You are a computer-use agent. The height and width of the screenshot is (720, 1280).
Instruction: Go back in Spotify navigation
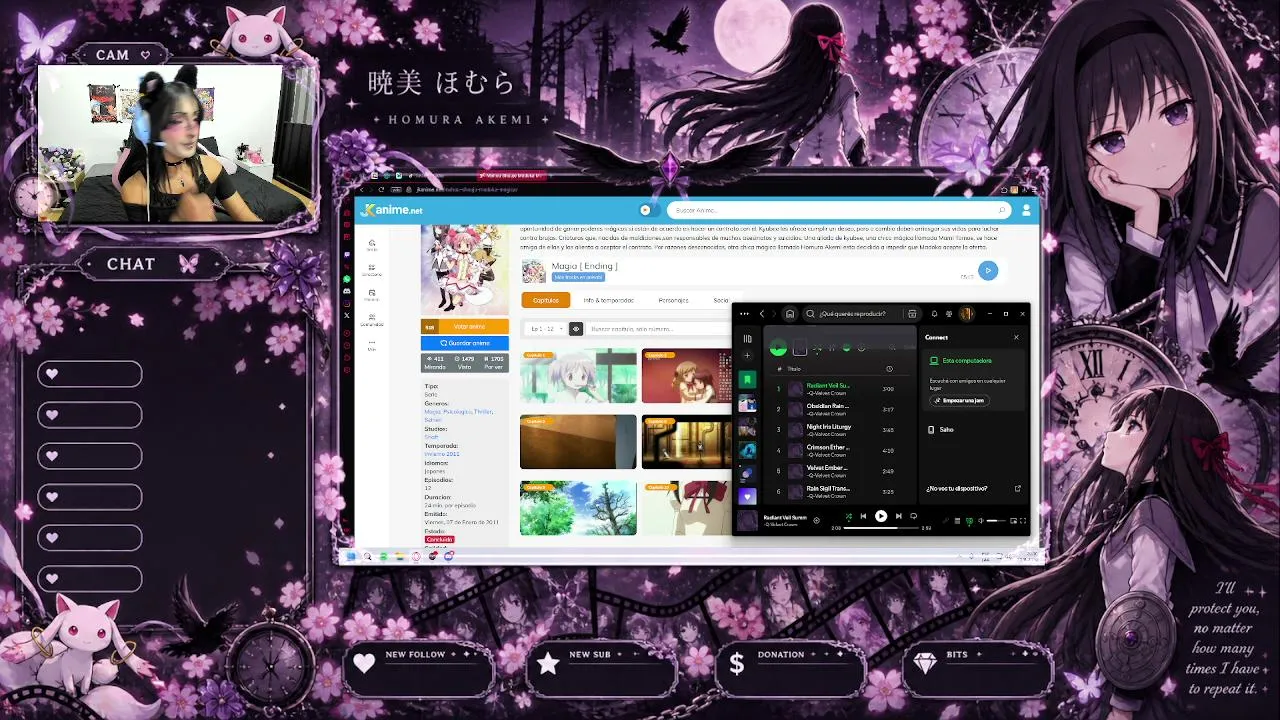point(762,314)
